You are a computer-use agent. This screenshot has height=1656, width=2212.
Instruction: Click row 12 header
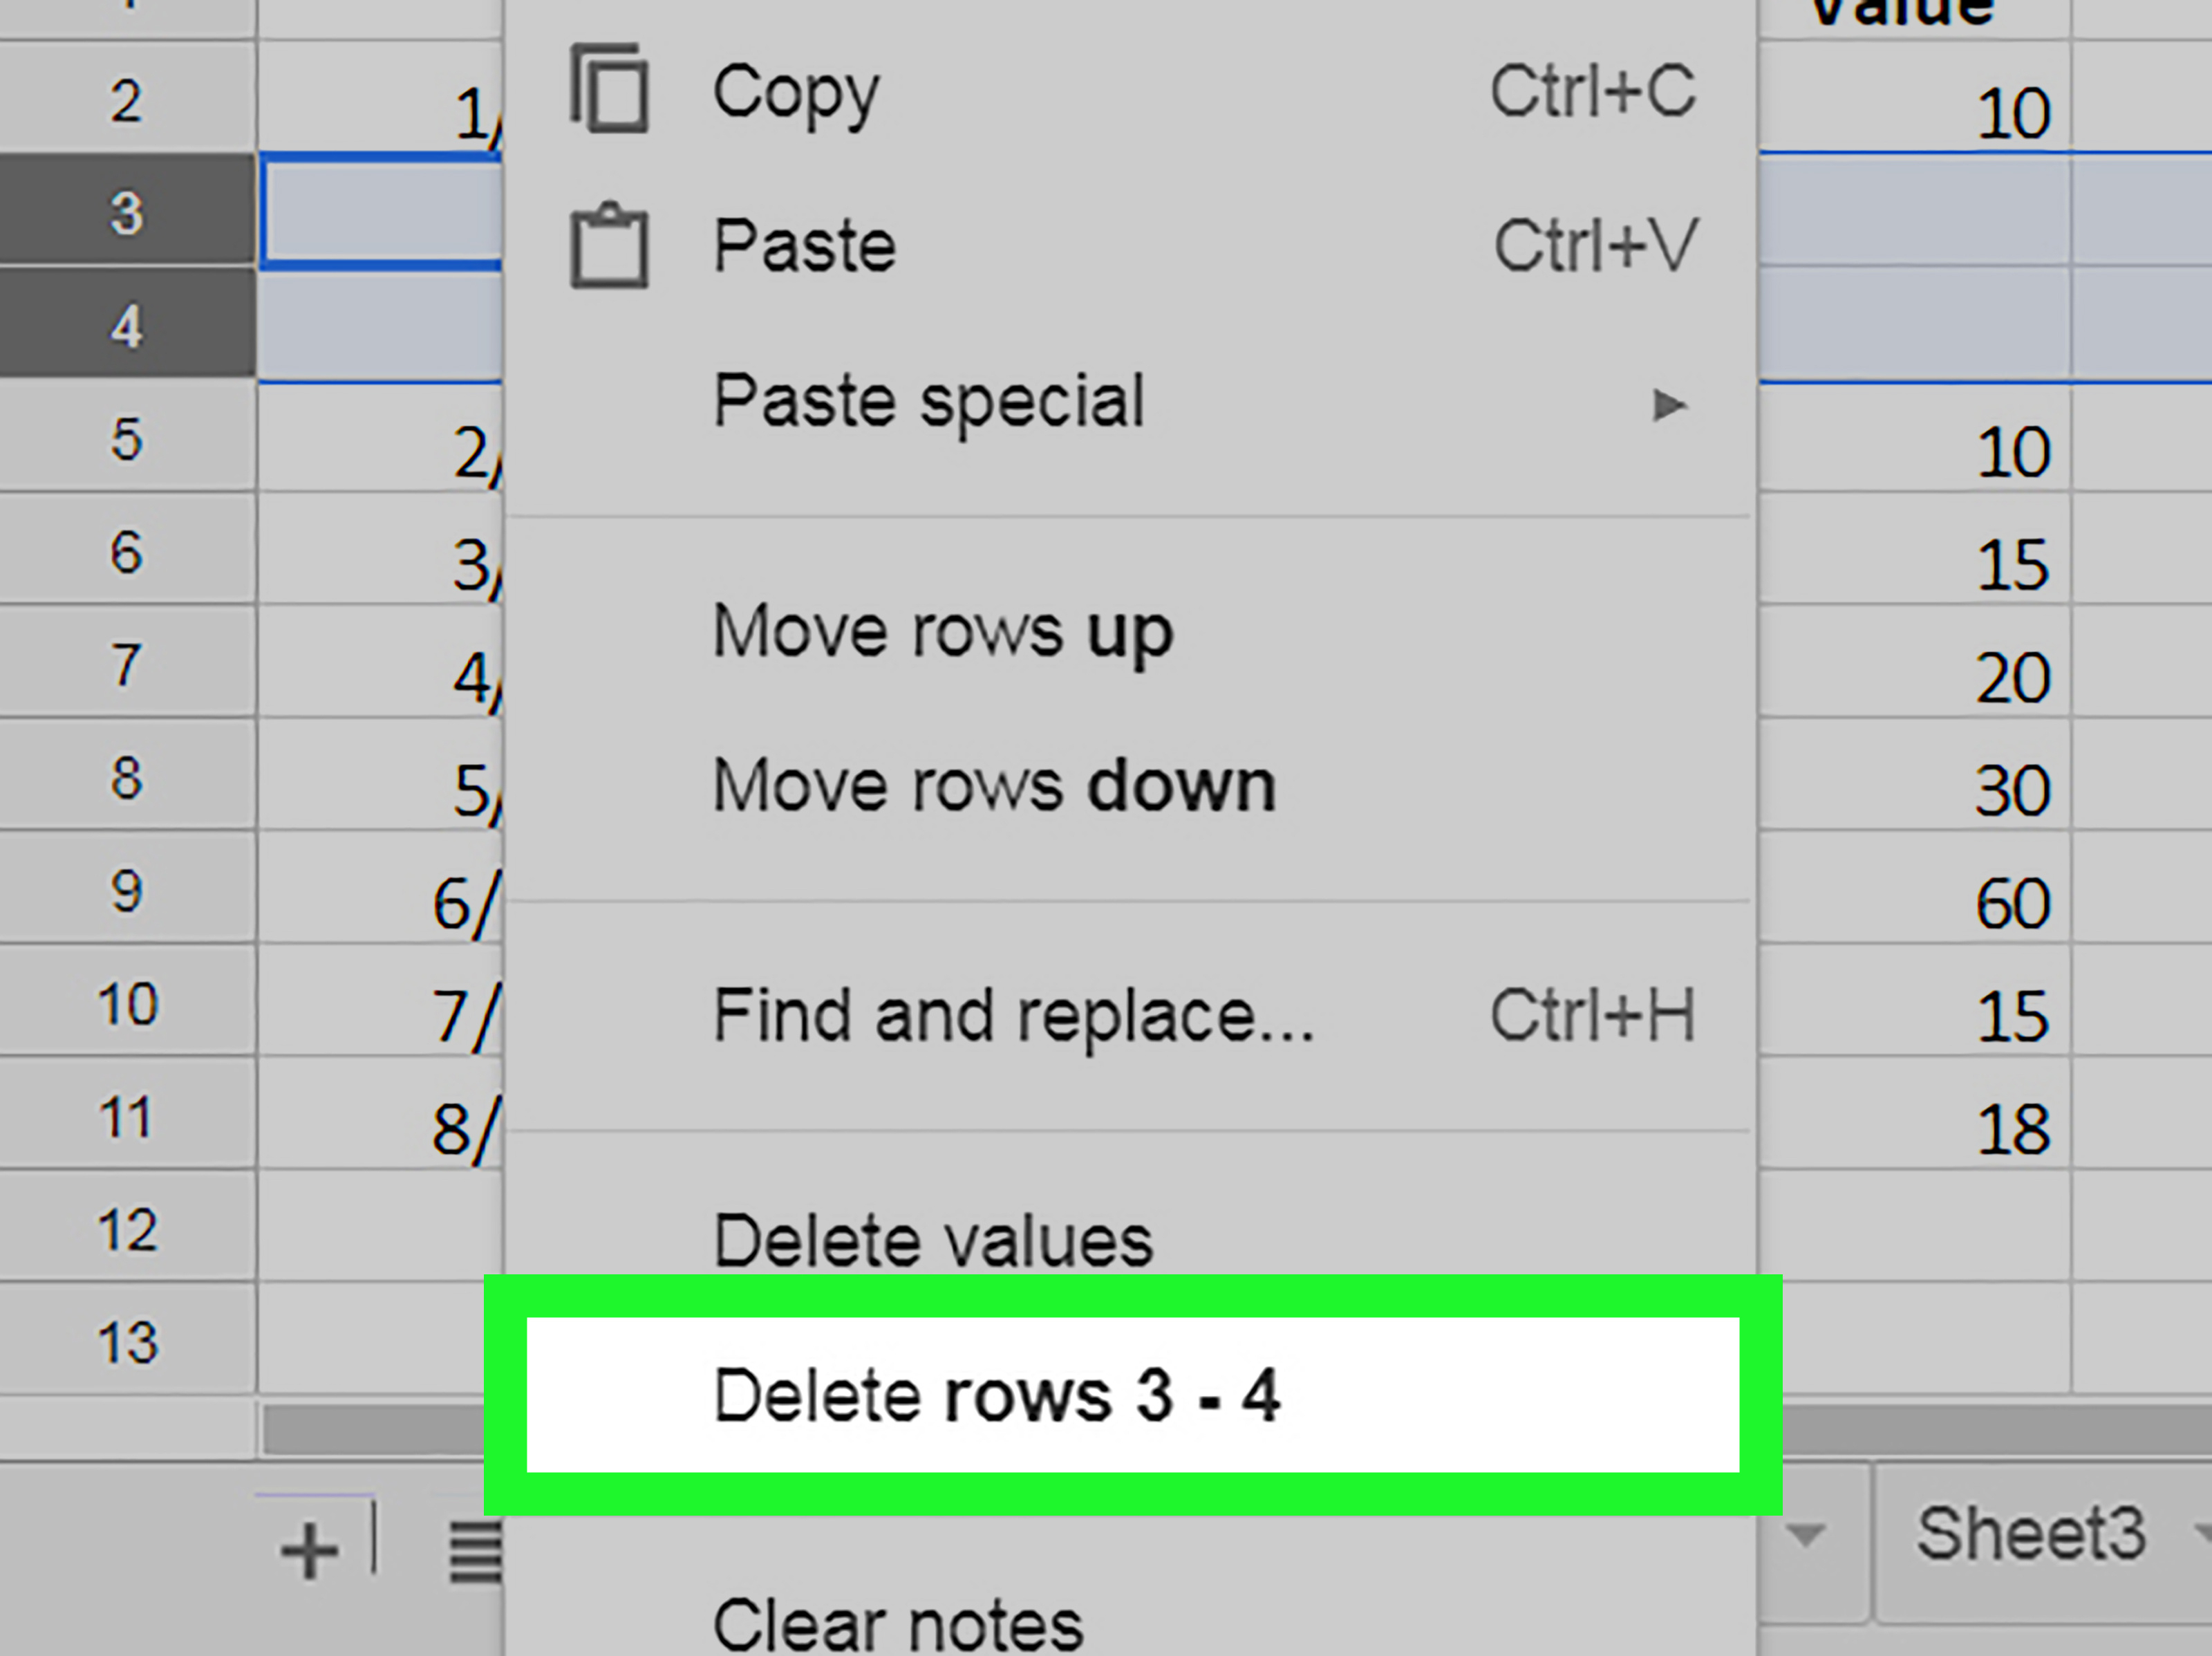[x=127, y=1229]
